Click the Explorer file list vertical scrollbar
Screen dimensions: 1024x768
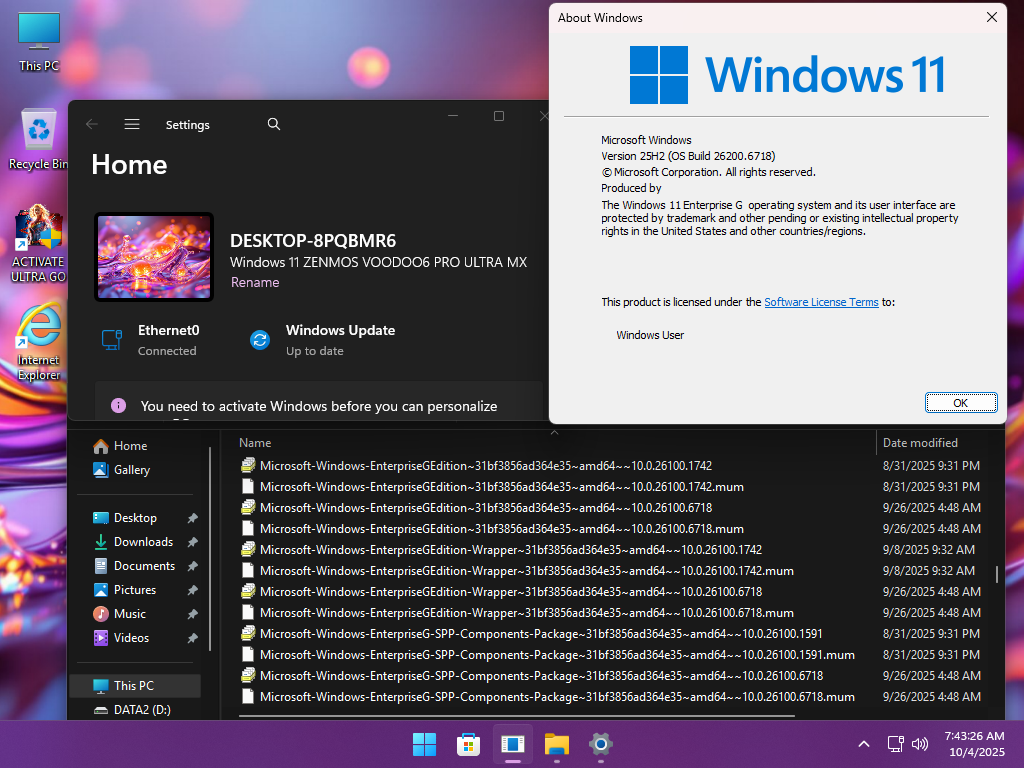click(x=997, y=574)
